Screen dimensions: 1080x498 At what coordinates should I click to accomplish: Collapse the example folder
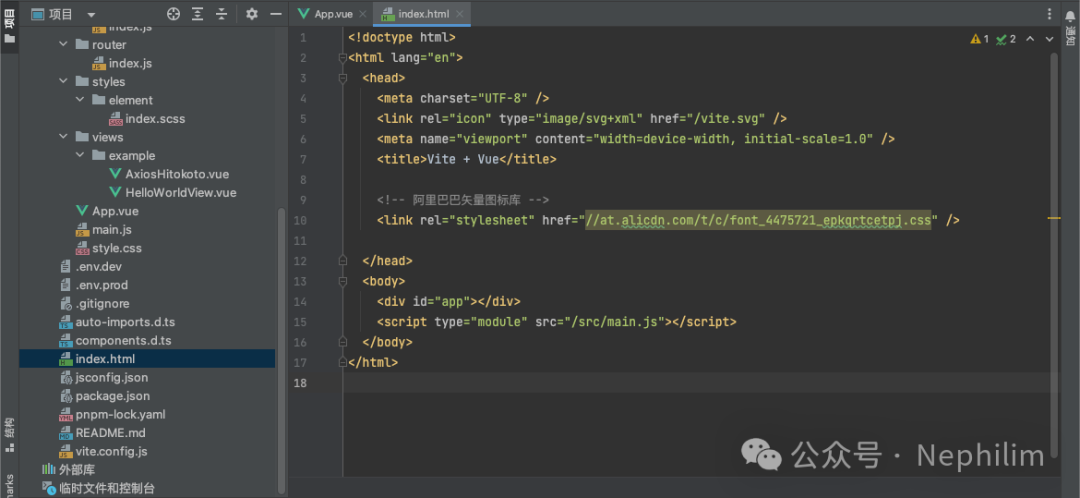[x=80, y=156]
